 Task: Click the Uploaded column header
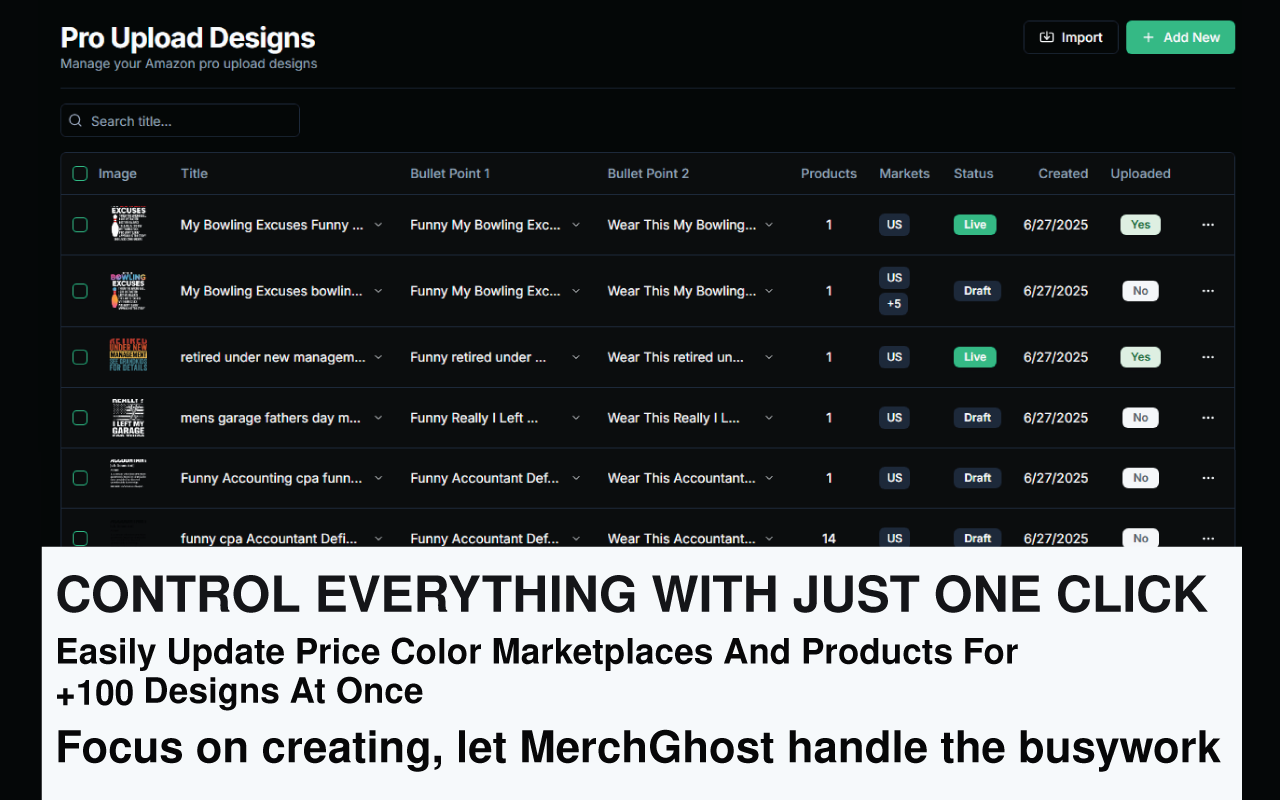pyautogui.click(x=1140, y=173)
